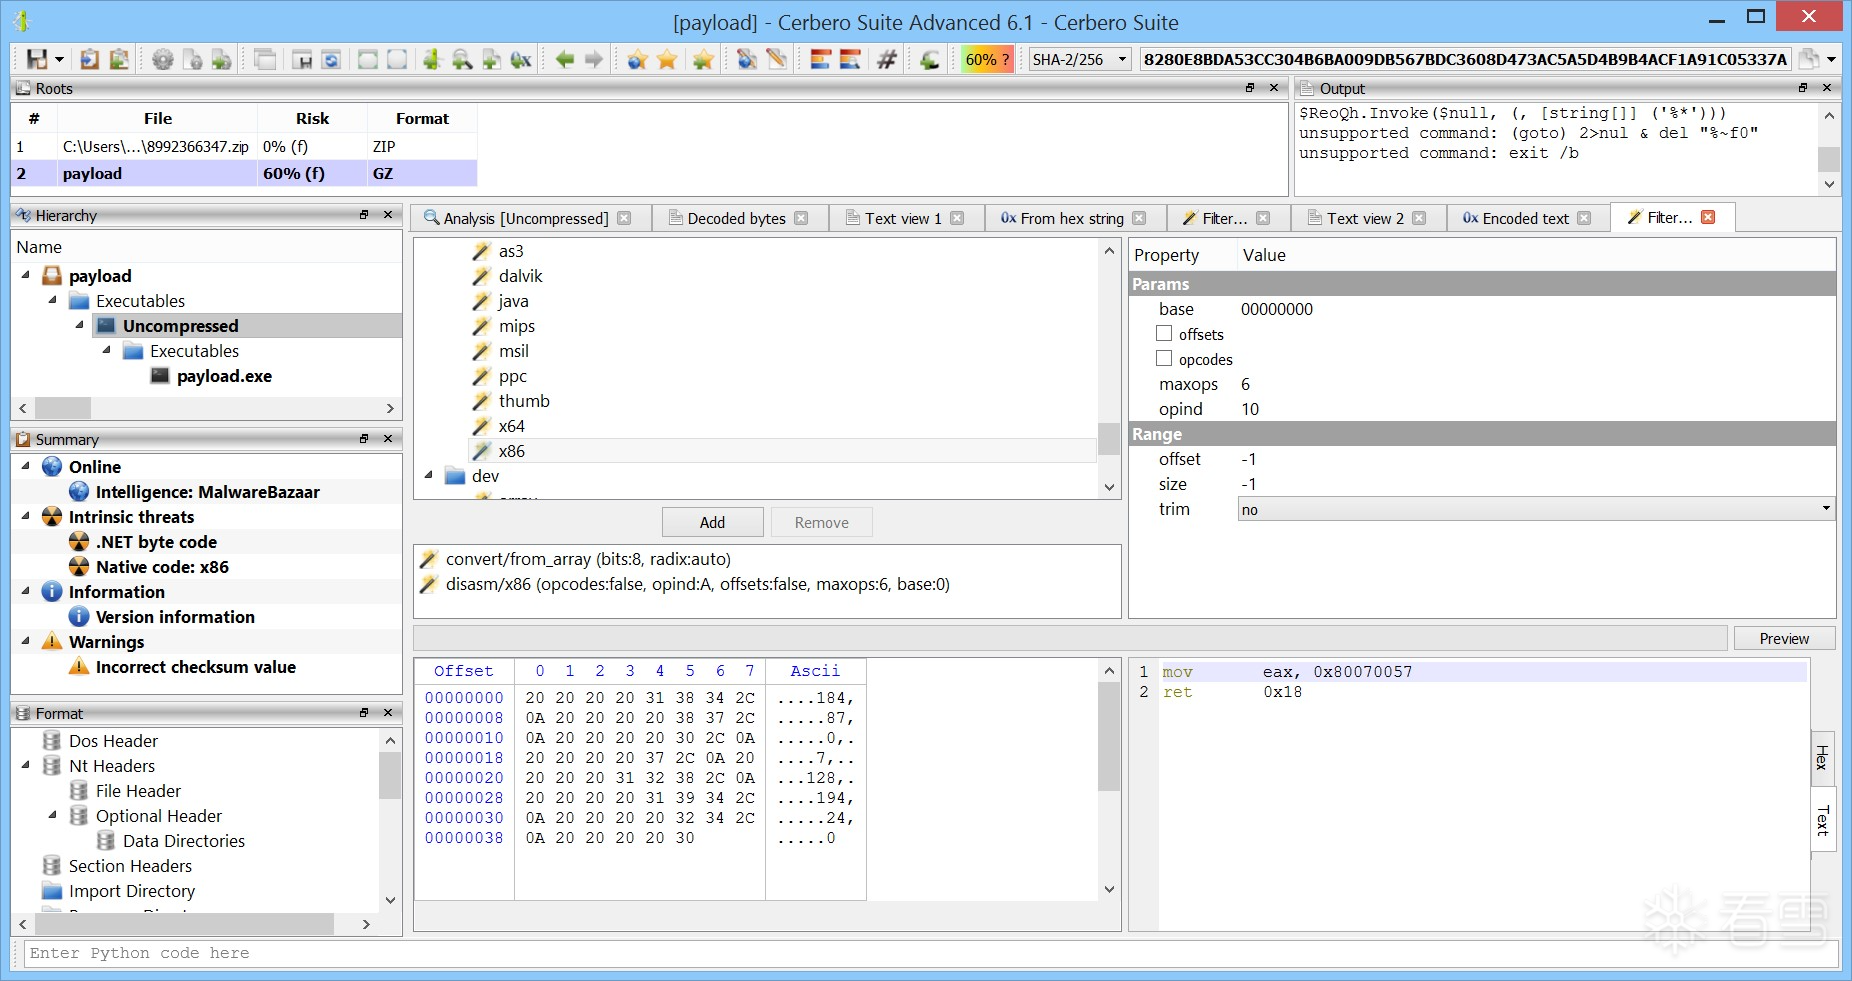Click the gear settings icon in the toolbar

pyautogui.click(x=162, y=59)
